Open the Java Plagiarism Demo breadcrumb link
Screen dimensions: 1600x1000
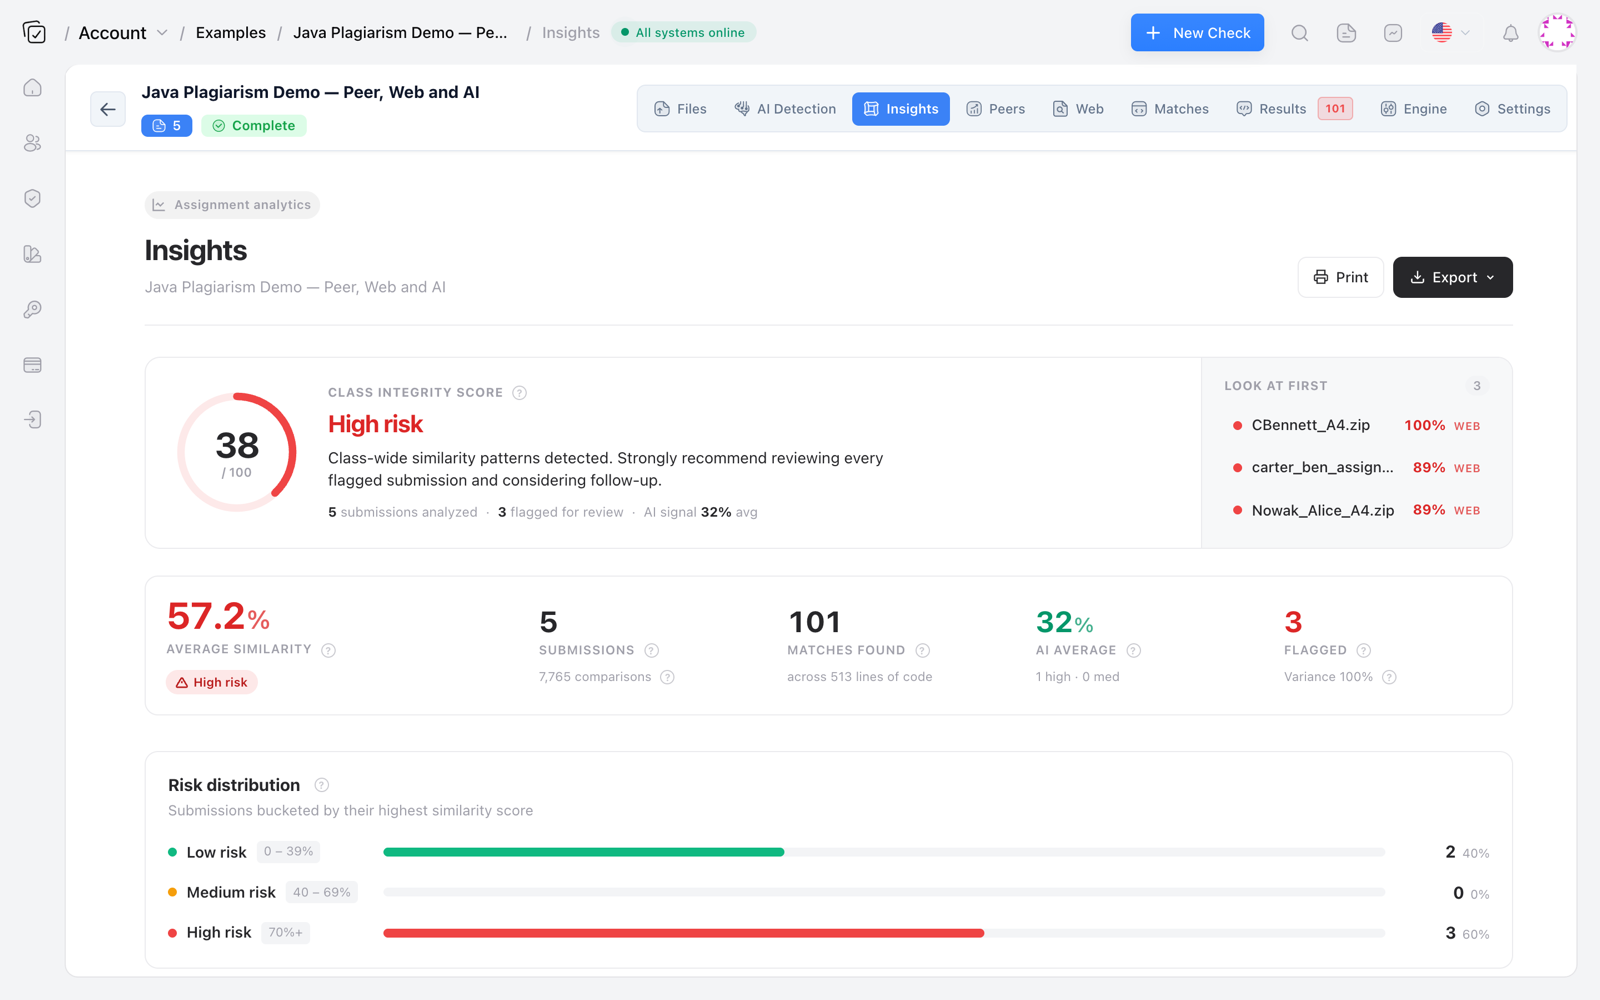[400, 33]
